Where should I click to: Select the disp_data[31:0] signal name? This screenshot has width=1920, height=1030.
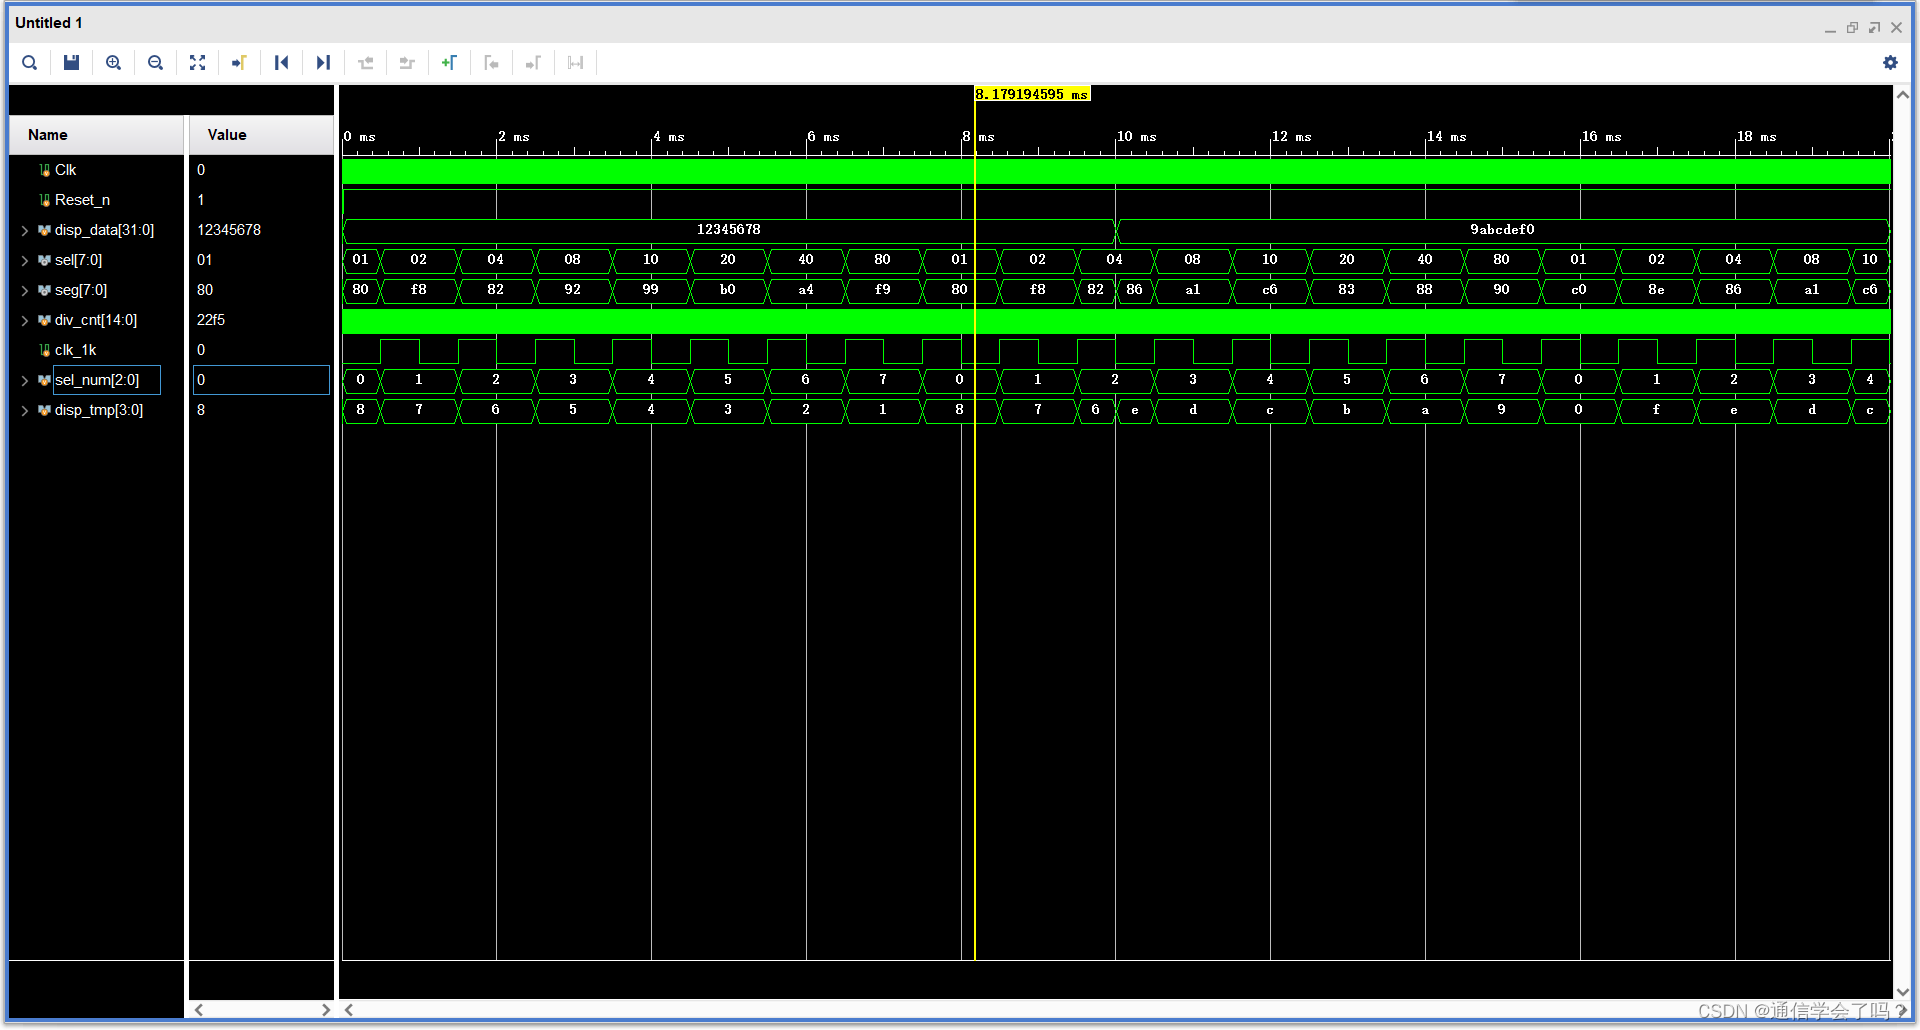(104, 230)
